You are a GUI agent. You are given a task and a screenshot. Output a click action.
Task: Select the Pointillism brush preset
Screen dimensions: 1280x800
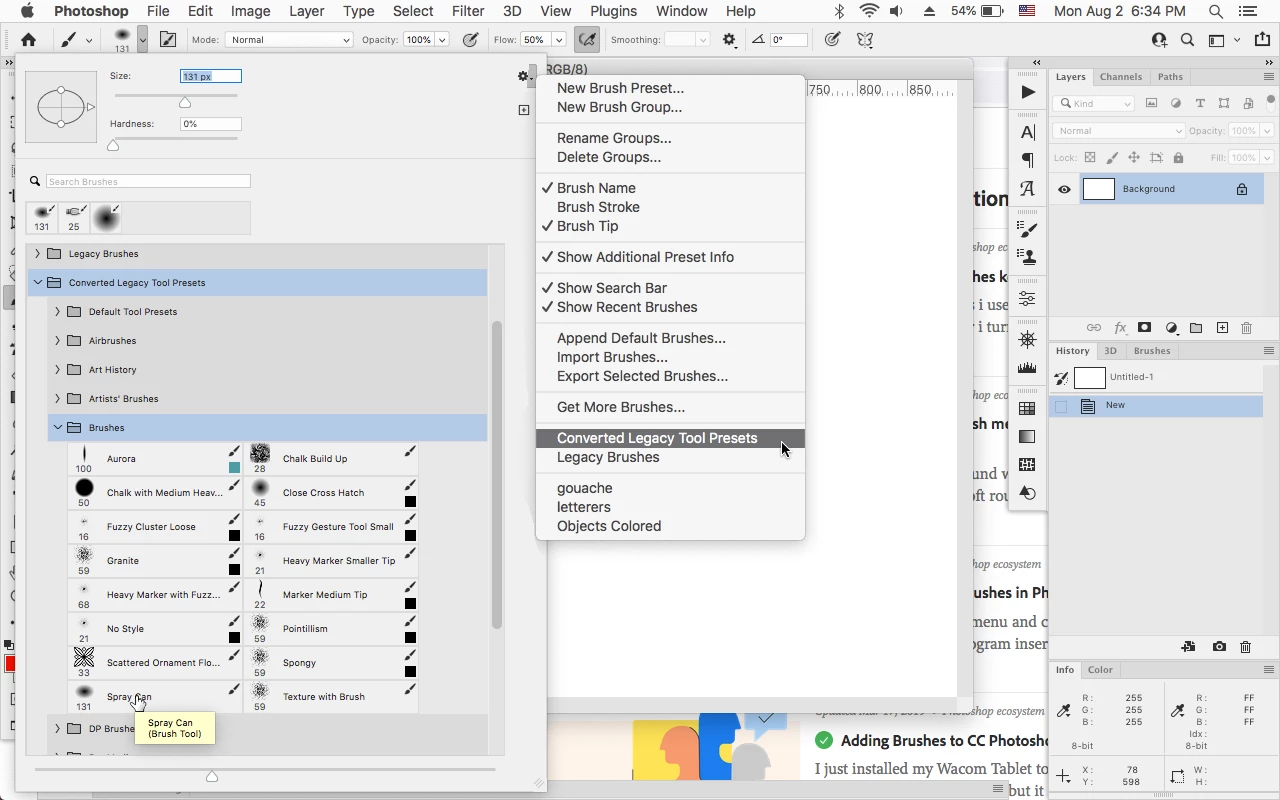pos(333,629)
